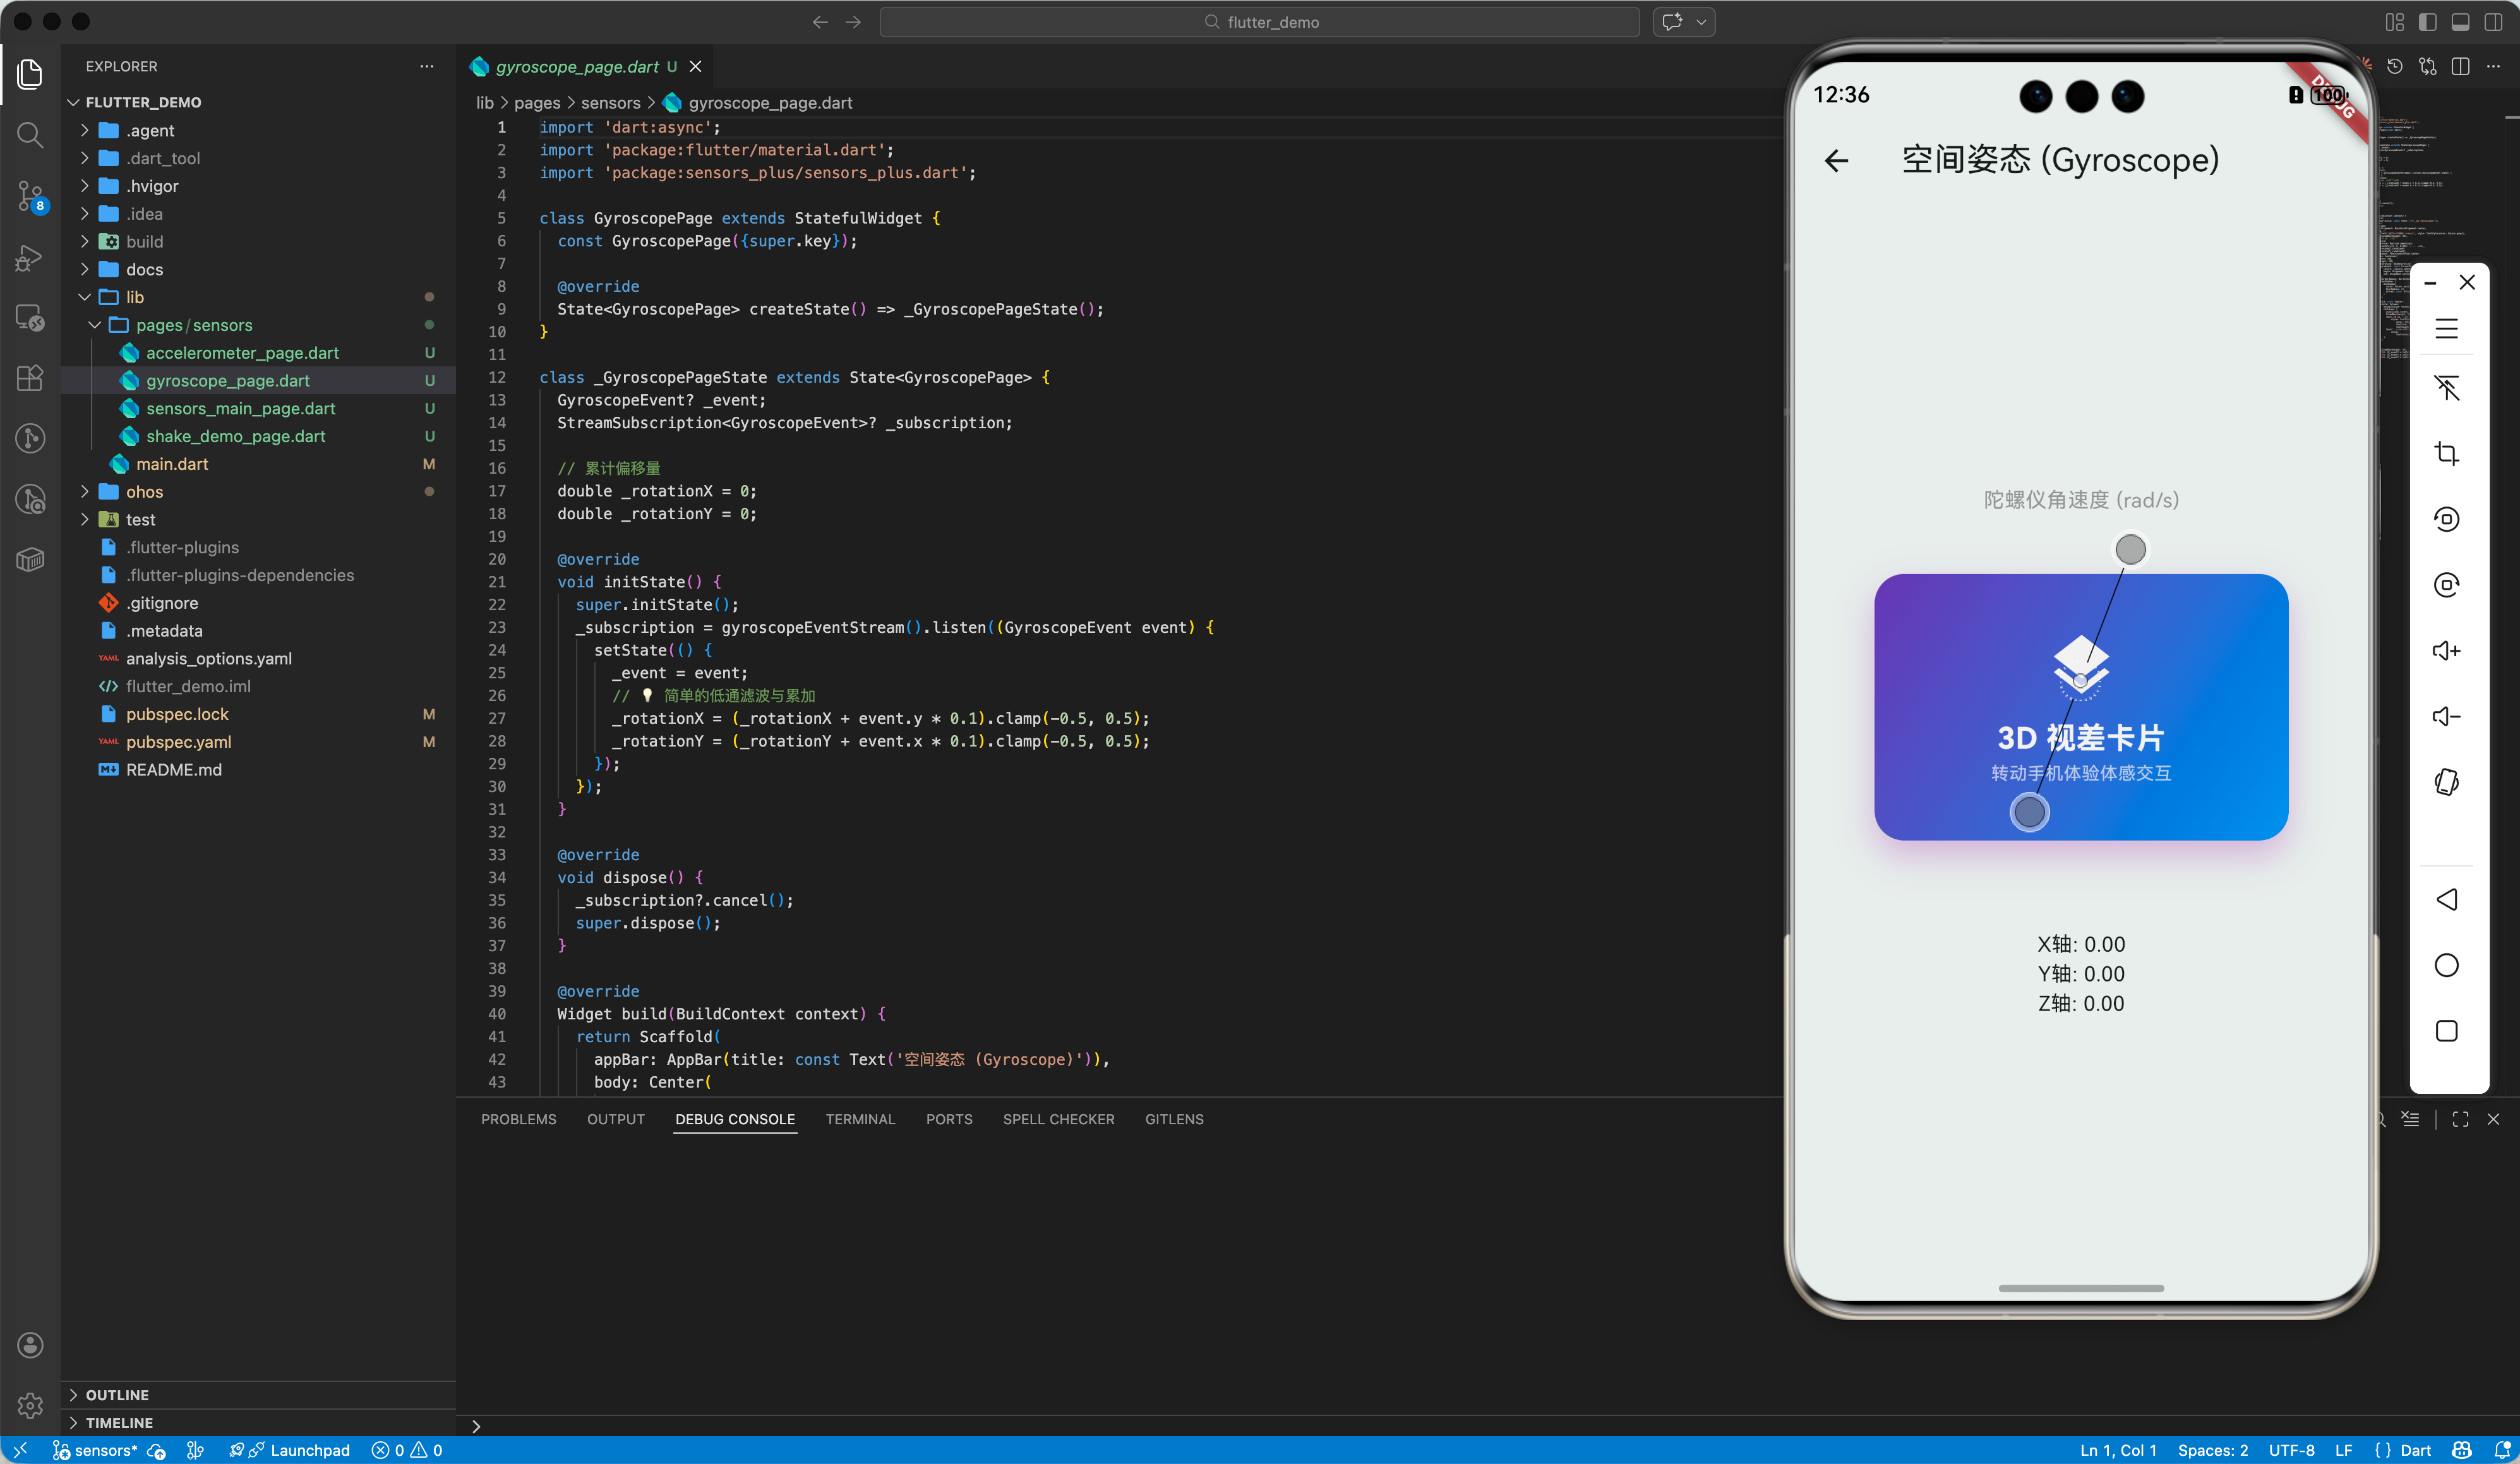Switch to the PROBLEMS tab
Viewport: 2520px width, 1464px height.
518,1120
